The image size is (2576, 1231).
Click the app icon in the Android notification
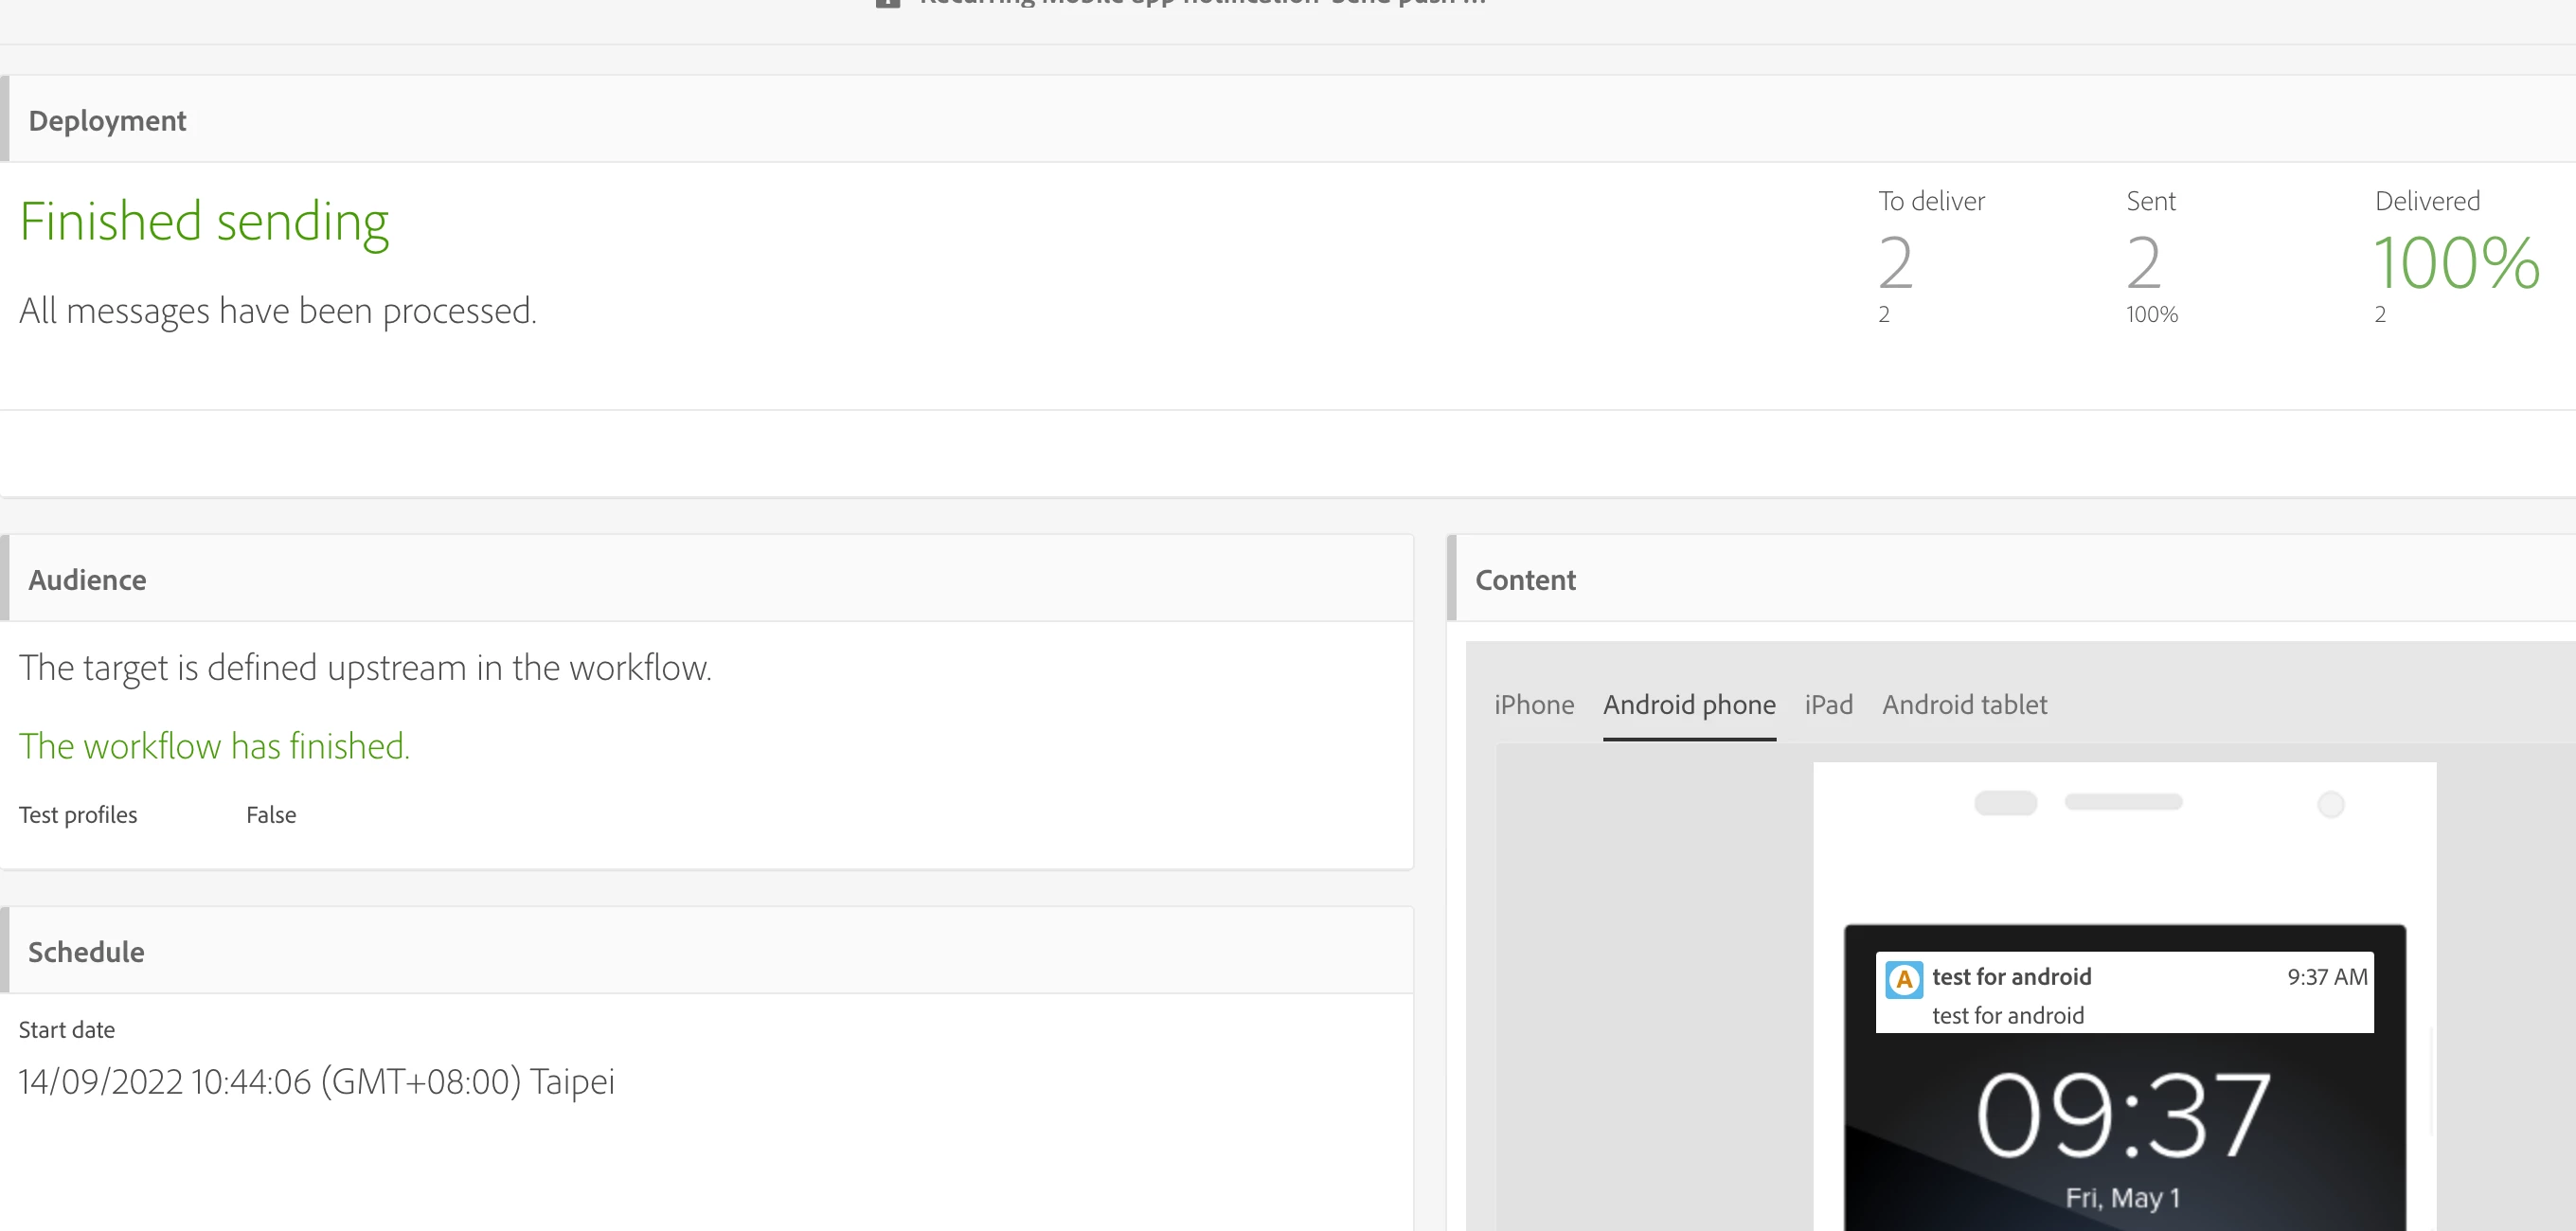[1904, 979]
